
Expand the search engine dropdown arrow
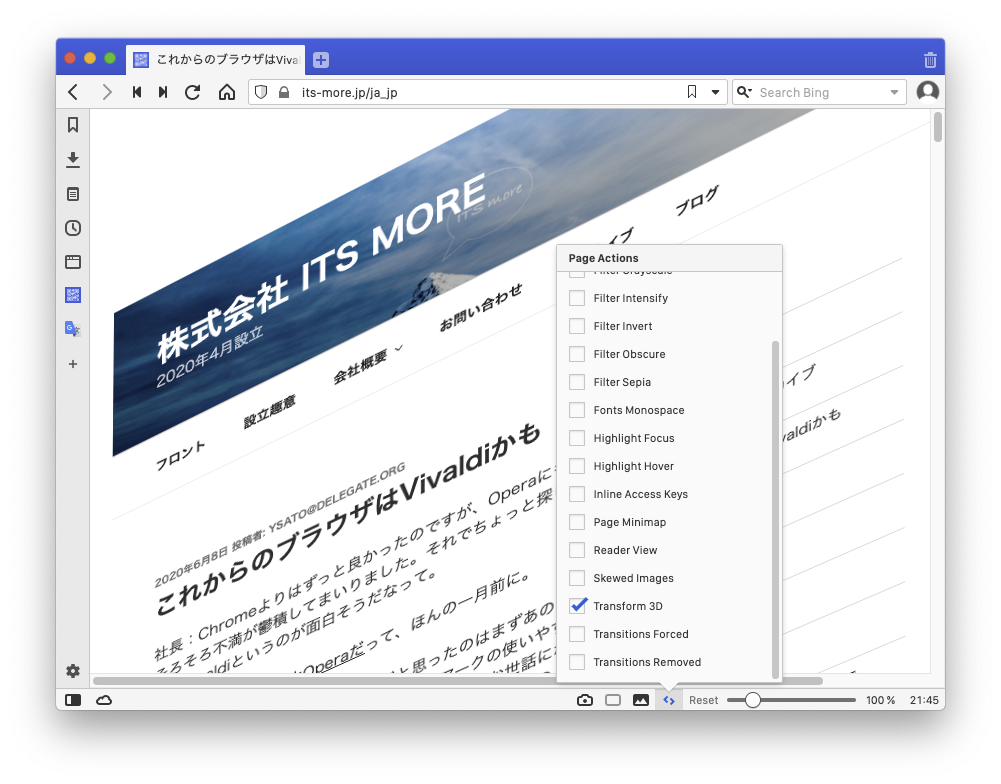point(894,93)
